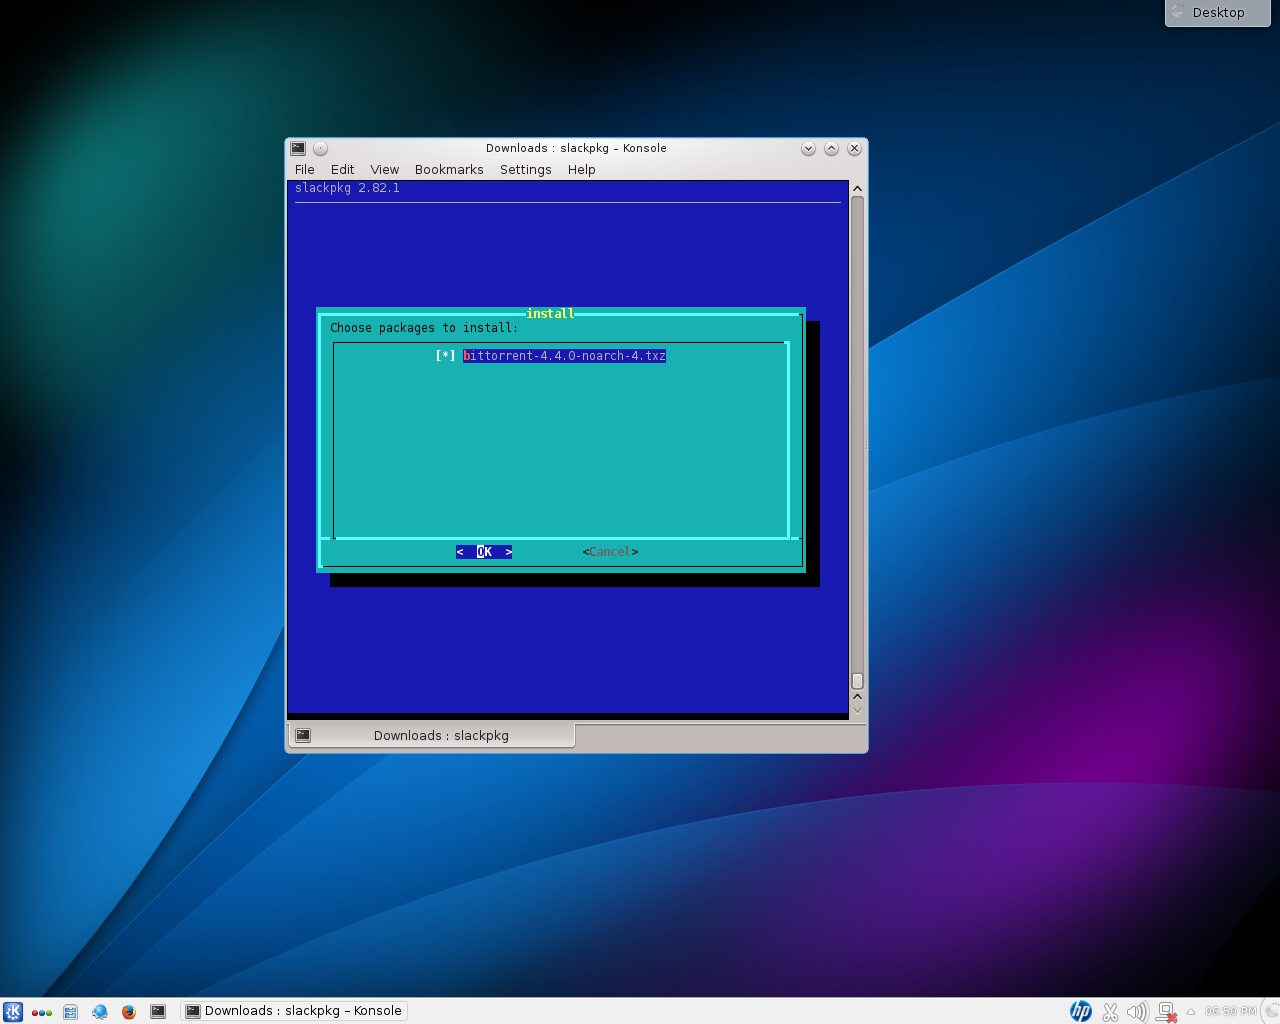Click the HP printer tray icon
The height and width of the screenshot is (1024, 1280).
coord(1081,1012)
